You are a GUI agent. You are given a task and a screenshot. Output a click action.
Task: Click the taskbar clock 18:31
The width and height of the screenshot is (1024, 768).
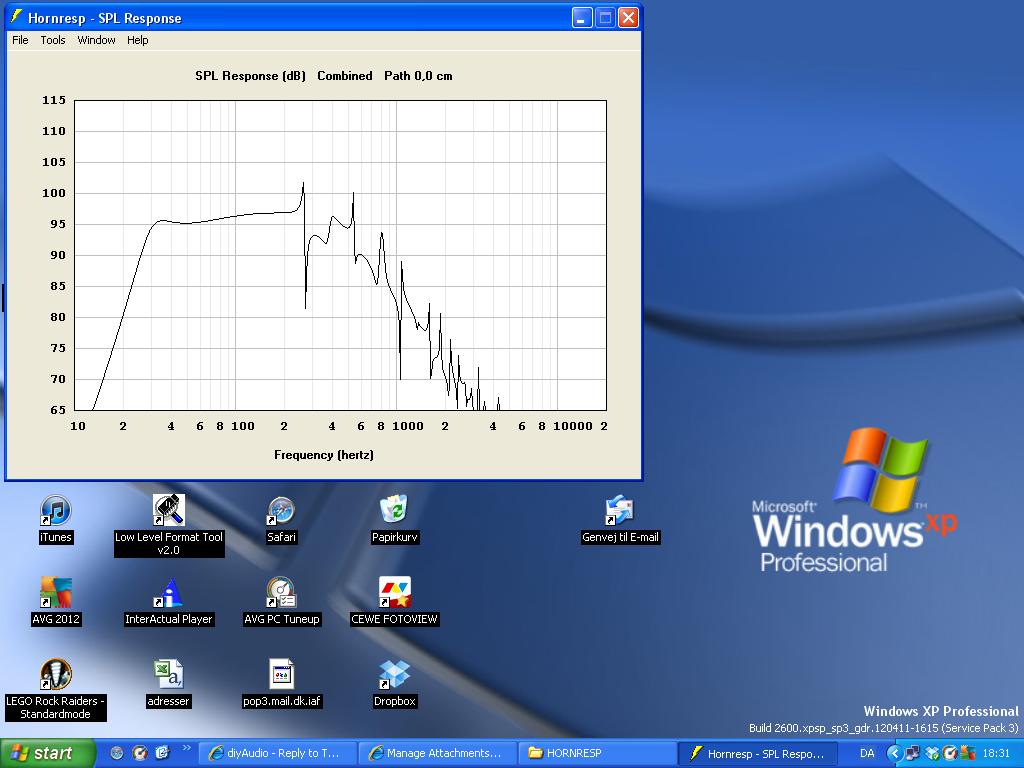point(996,754)
